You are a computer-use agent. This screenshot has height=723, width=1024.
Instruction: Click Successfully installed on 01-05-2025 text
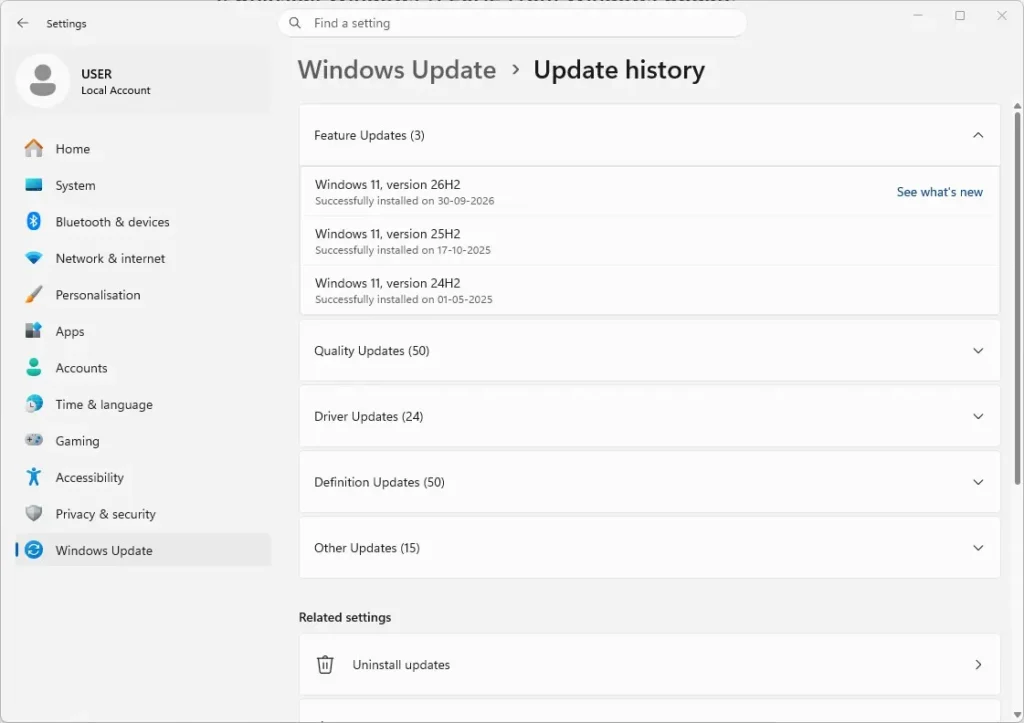click(404, 299)
